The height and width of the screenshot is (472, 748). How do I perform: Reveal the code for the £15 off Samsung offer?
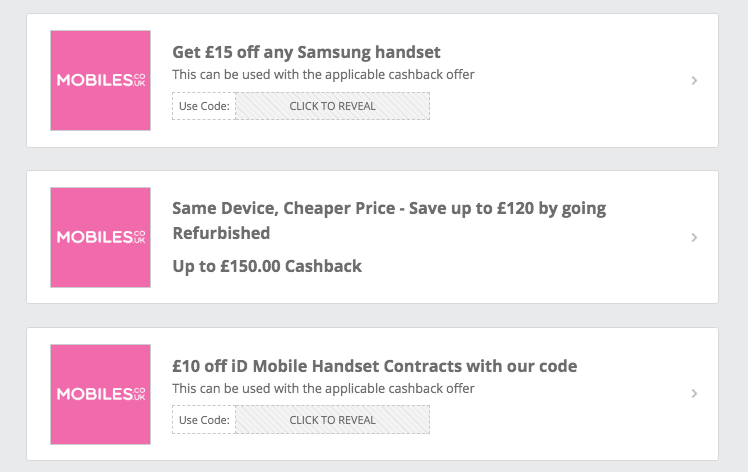[x=332, y=106]
